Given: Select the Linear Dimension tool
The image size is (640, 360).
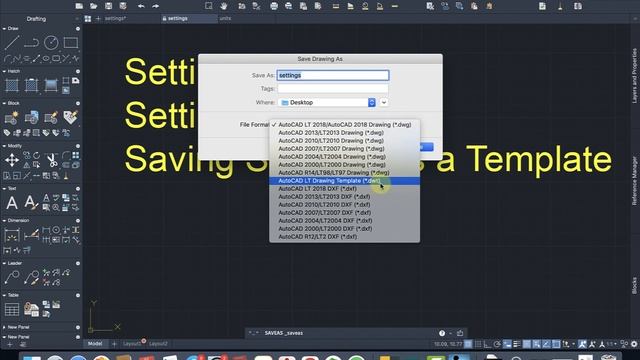Looking at the screenshot, I should tap(12, 235).
